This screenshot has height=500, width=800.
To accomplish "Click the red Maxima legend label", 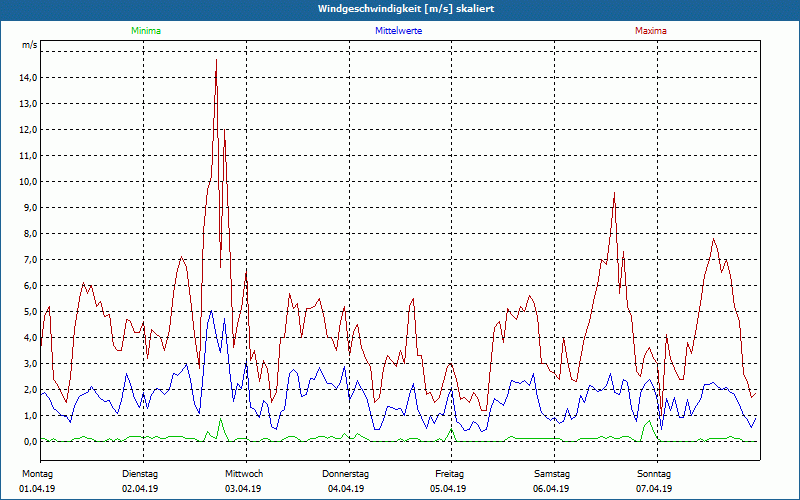I will (651, 31).
